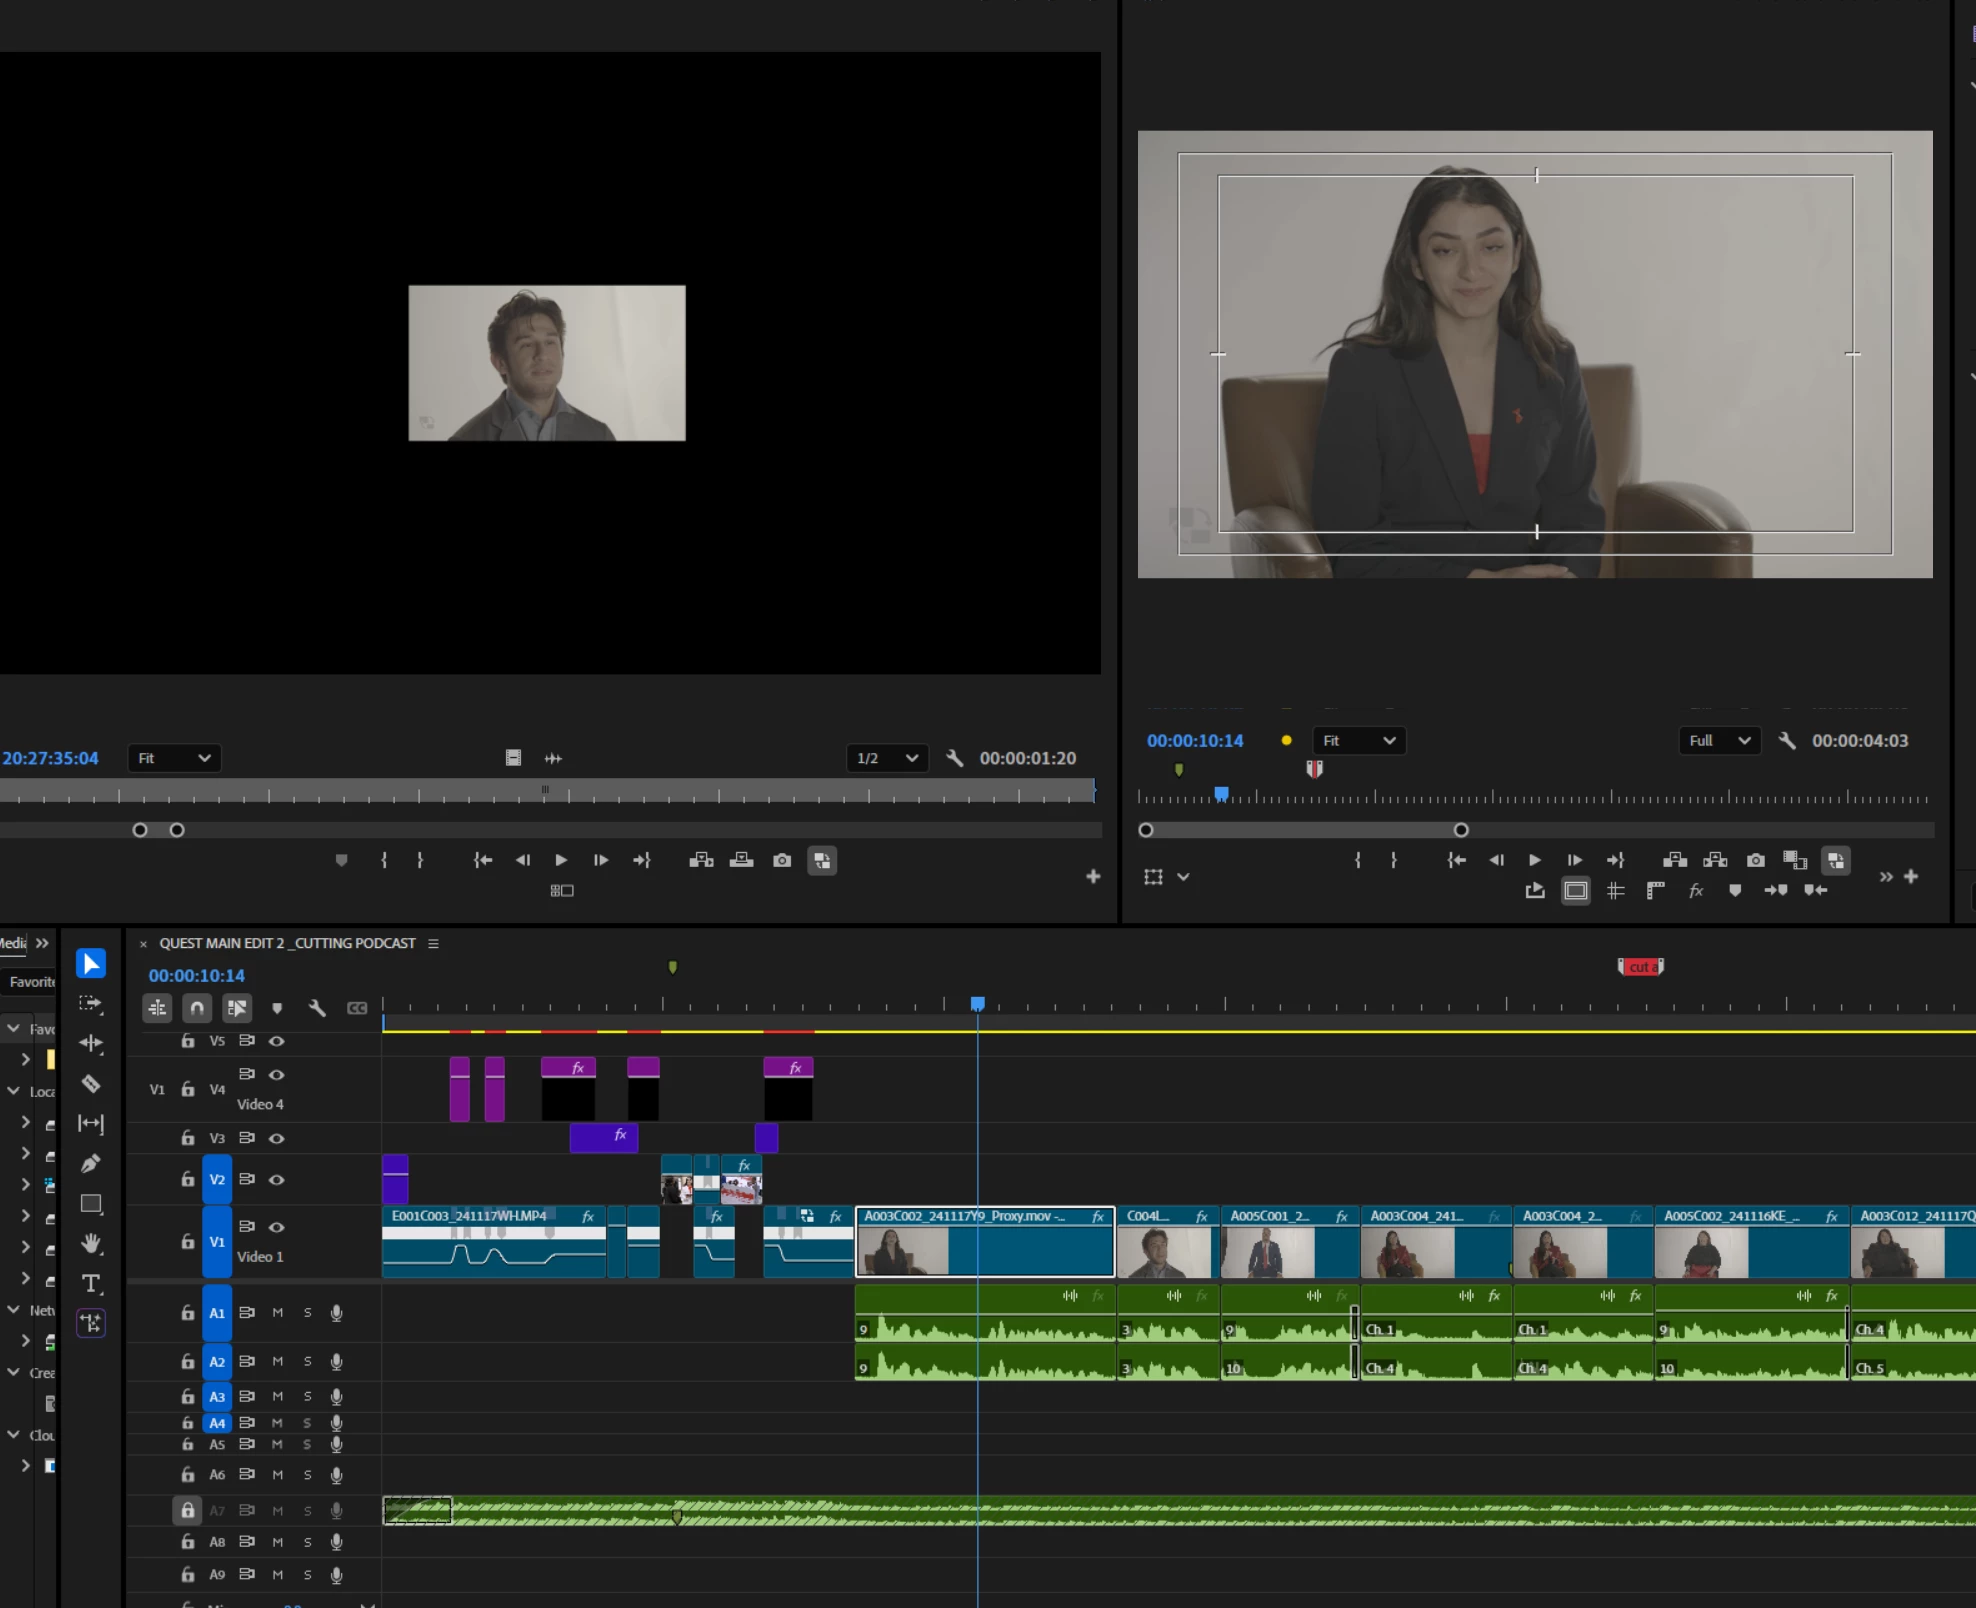Toggle Snap in Timeline magnet icon
The height and width of the screenshot is (1608, 1976).
click(x=197, y=1008)
